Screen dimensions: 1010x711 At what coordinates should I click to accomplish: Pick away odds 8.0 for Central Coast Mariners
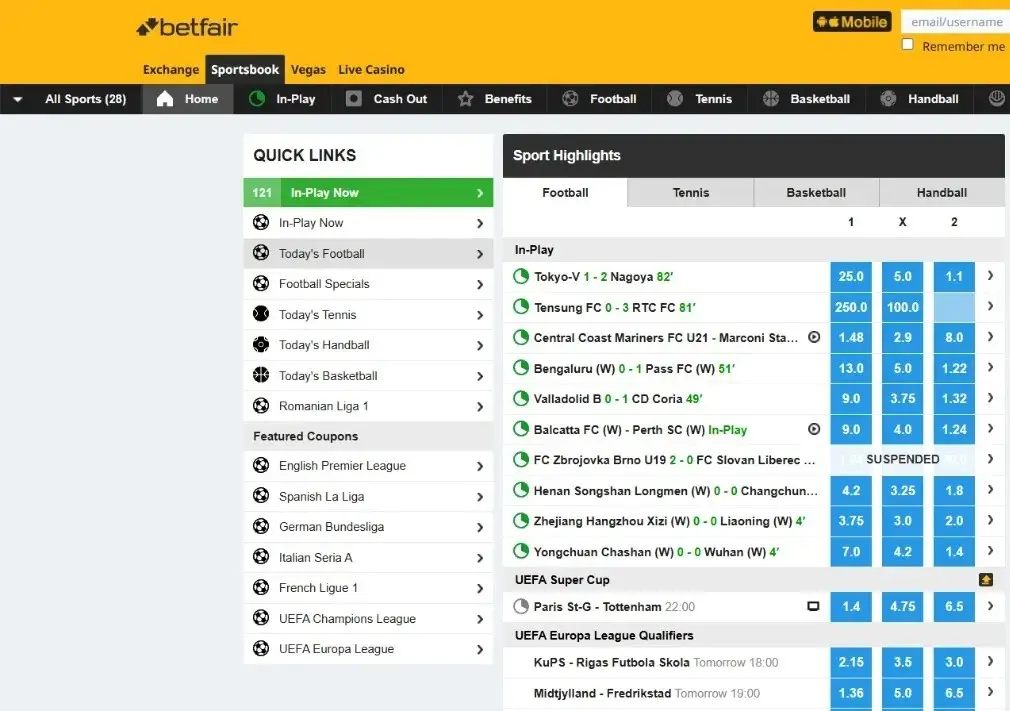954,337
